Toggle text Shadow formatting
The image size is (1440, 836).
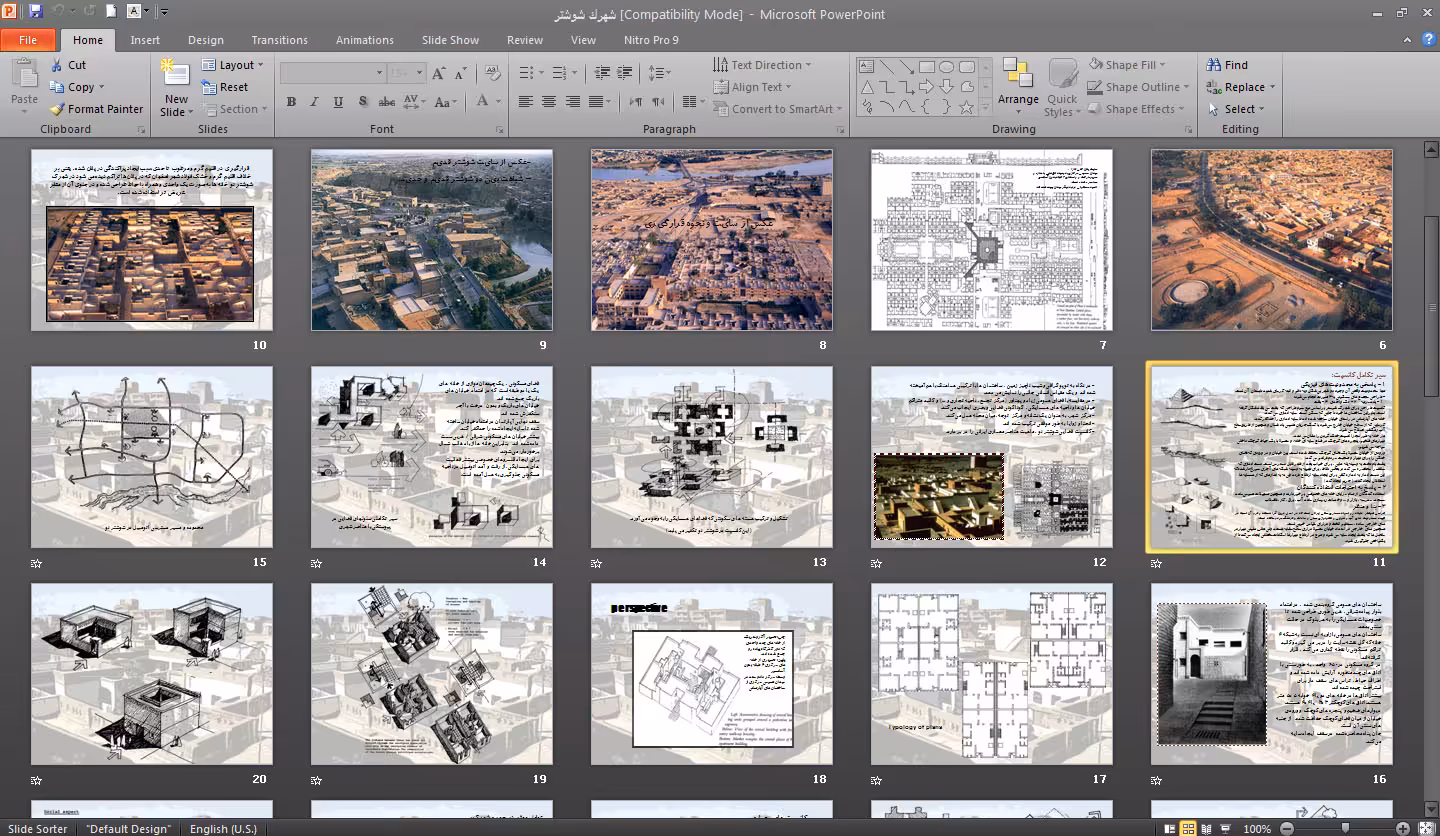click(x=362, y=102)
